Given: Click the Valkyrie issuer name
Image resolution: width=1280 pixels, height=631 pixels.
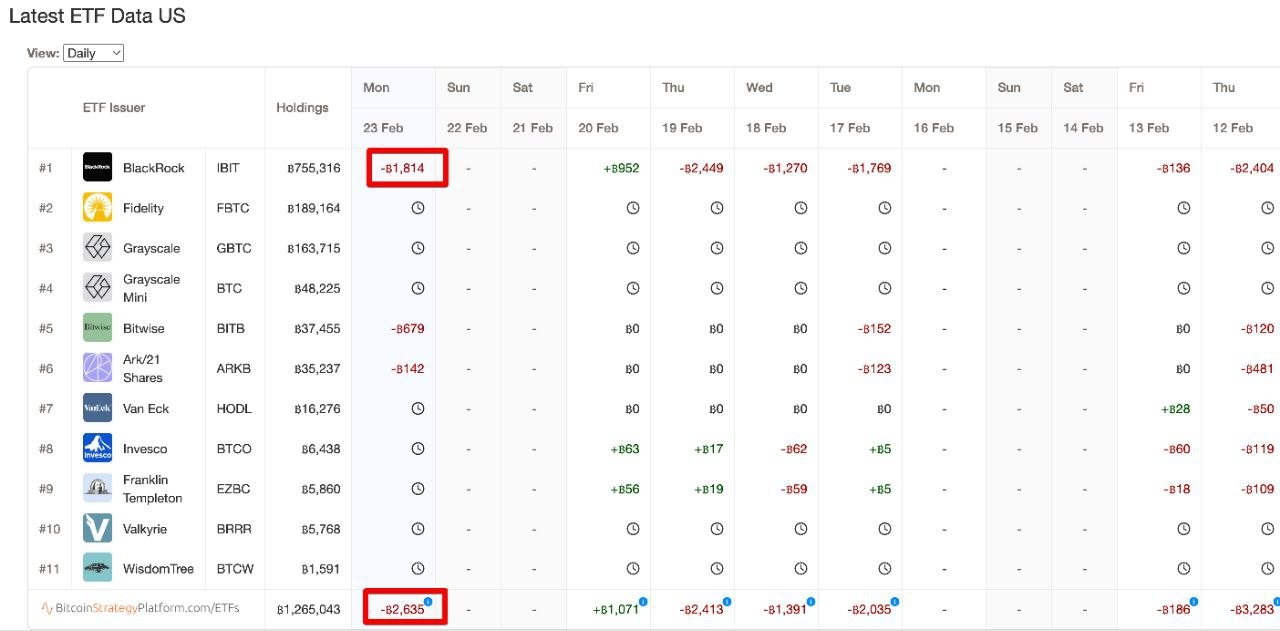Looking at the screenshot, I should 145,528.
